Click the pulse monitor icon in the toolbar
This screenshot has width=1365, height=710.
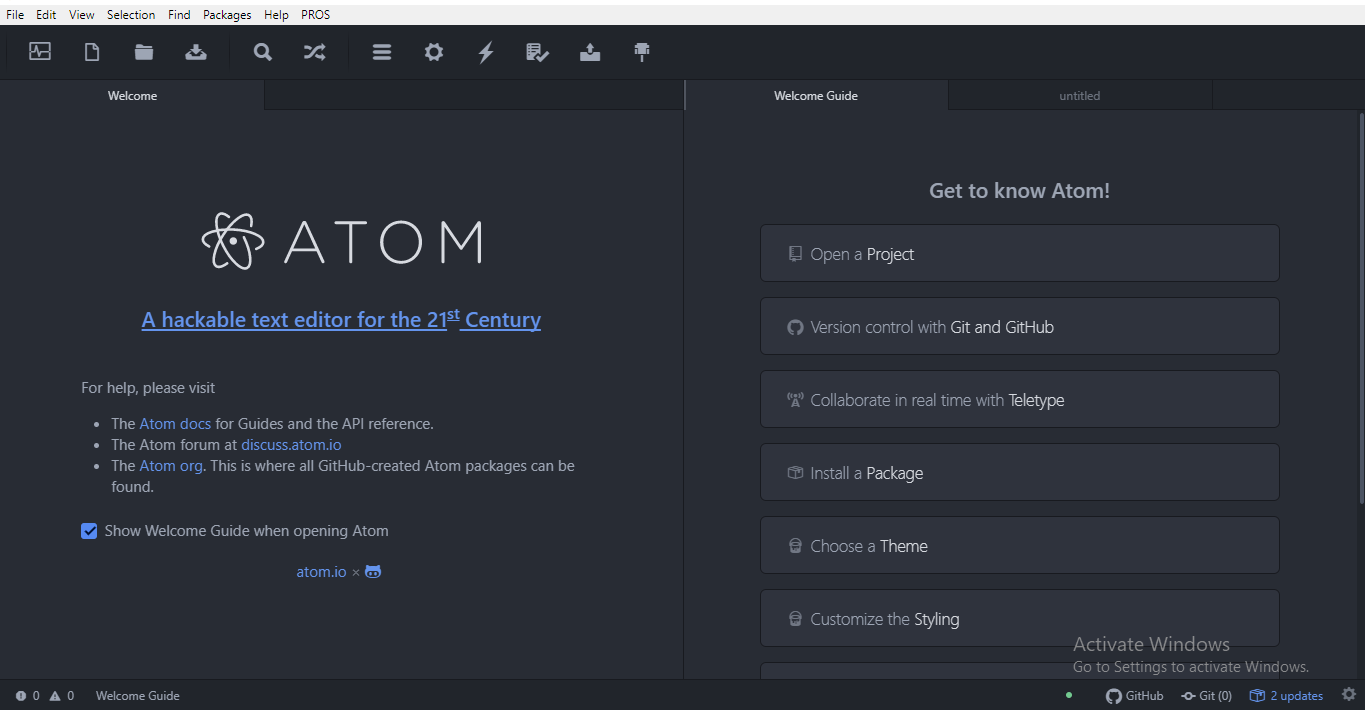click(40, 52)
